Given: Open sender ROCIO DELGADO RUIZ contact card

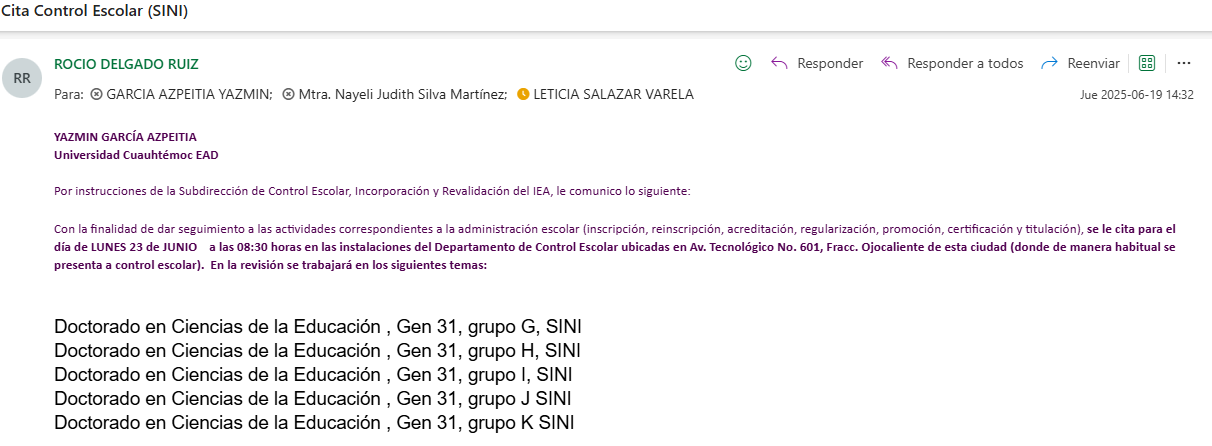Looking at the screenshot, I should point(126,64).
